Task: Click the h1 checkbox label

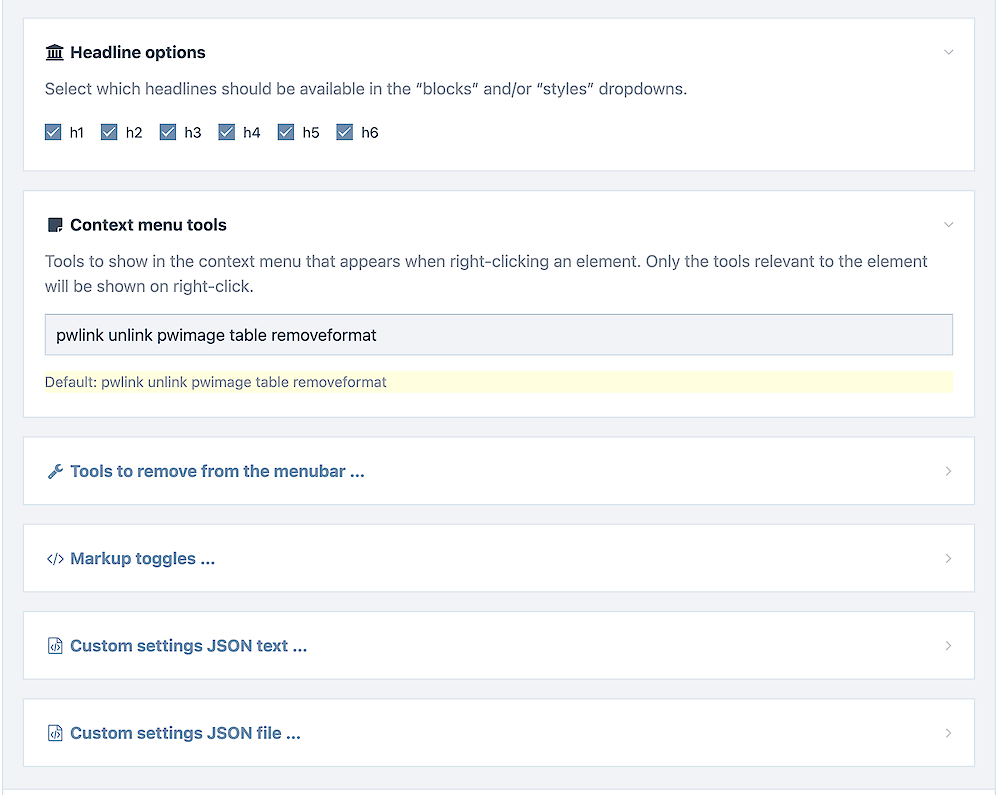Action: click(x=77, y=133)
